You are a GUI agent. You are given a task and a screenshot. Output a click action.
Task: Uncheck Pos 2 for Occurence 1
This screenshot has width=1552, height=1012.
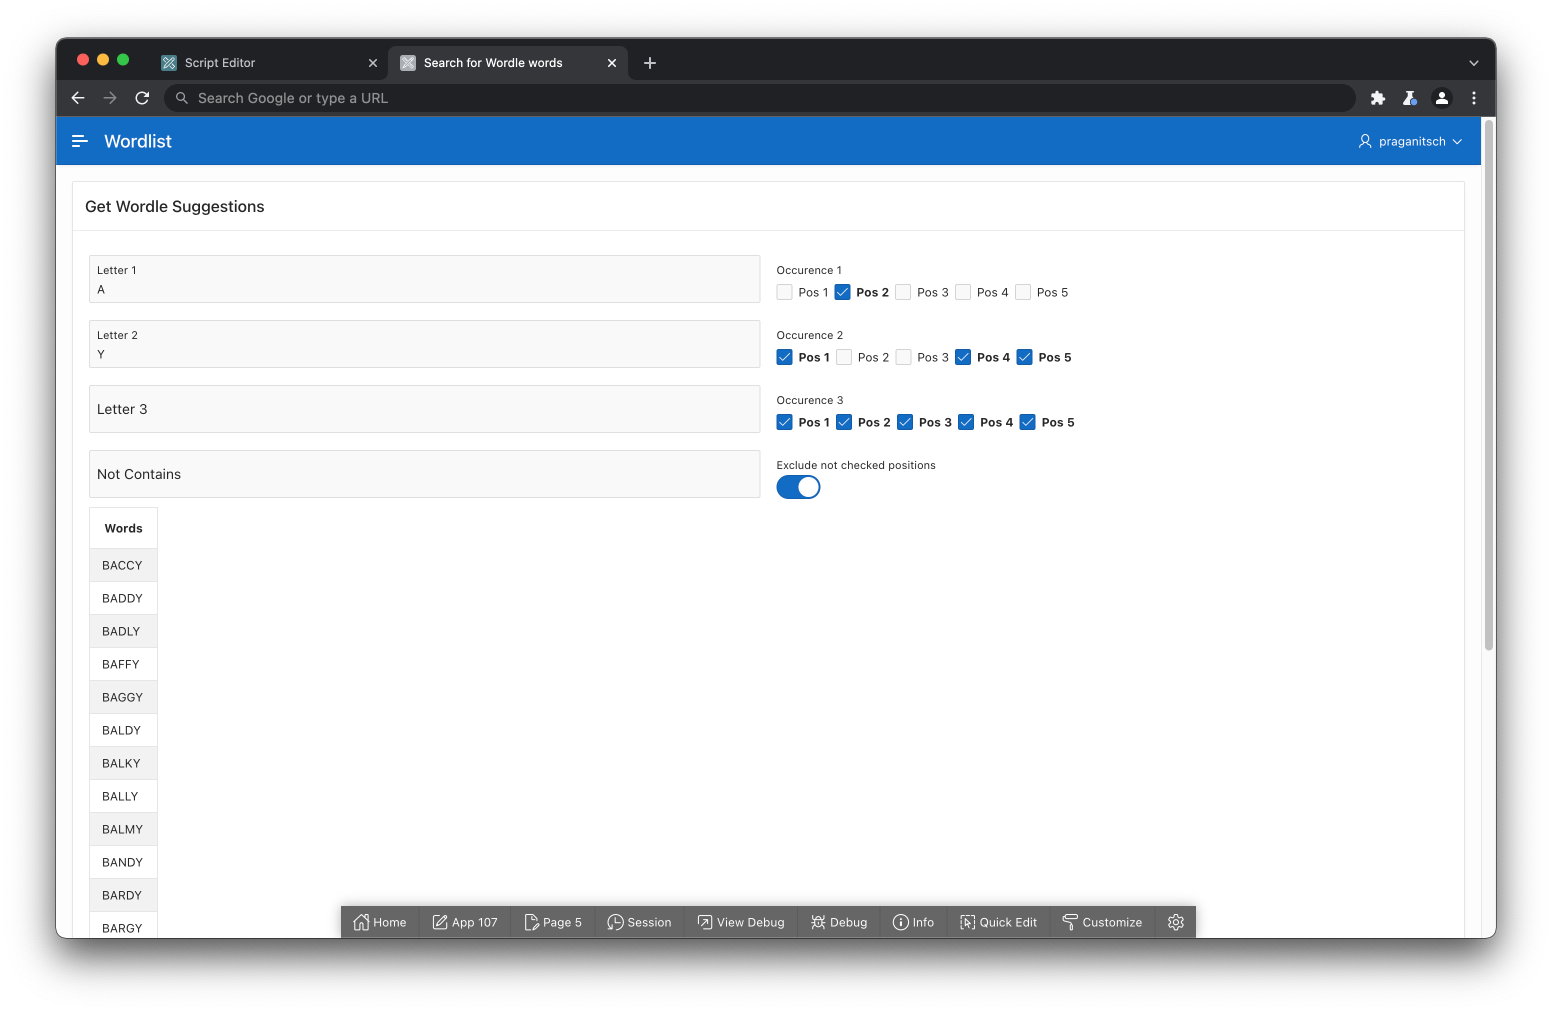click(843, 292)
